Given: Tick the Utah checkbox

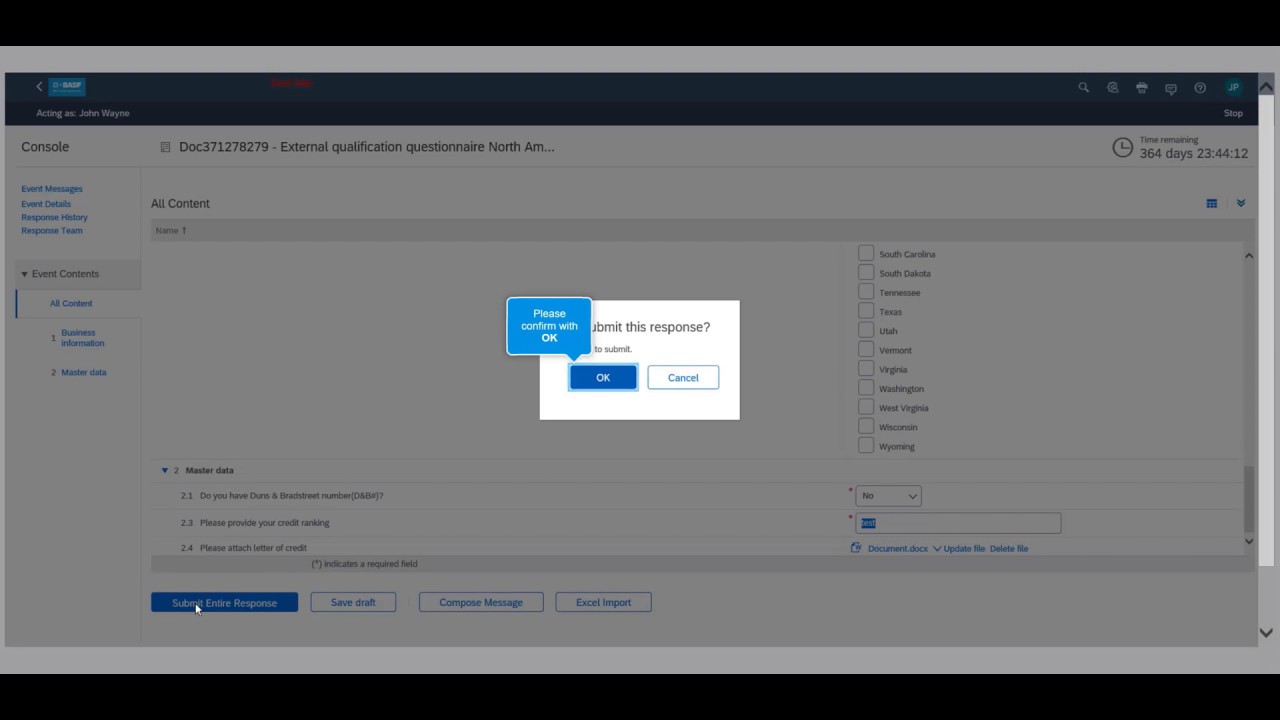Looking at the screenshot, I should pos(866,330).
